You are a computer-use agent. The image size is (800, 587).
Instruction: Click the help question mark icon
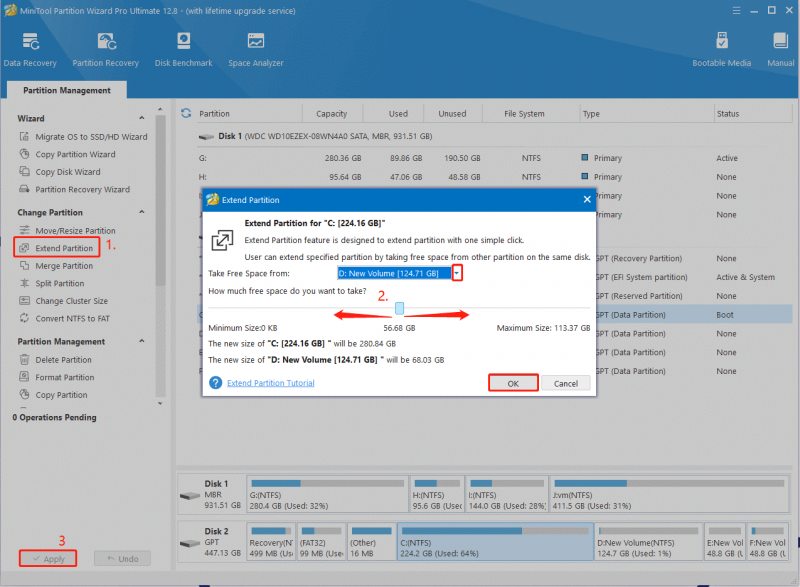click(216, 382)
